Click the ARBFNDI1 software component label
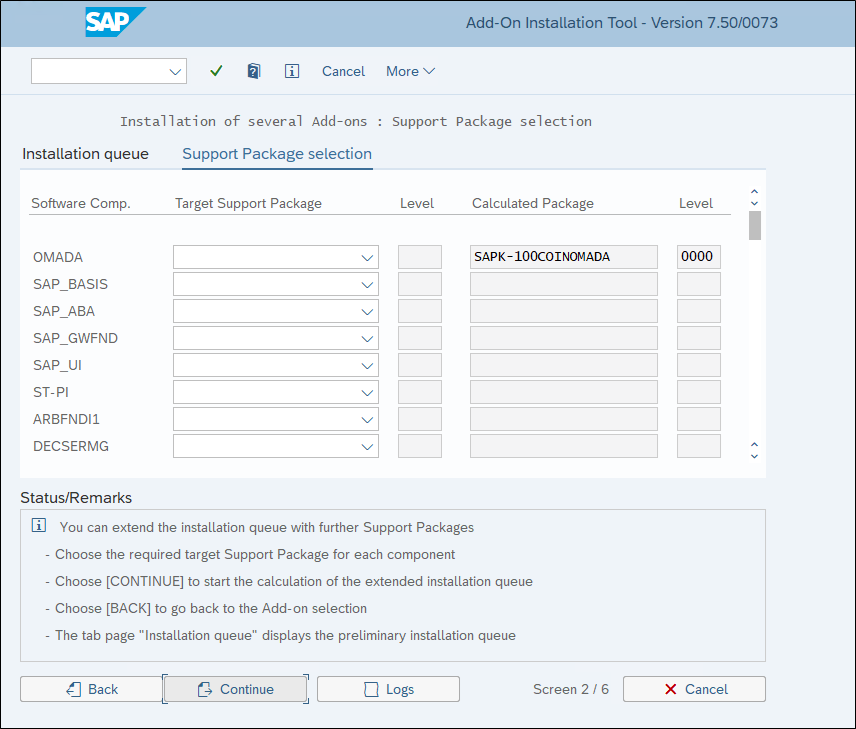The height and width of the screenshot is (729, 856). [x=66, y=419]
